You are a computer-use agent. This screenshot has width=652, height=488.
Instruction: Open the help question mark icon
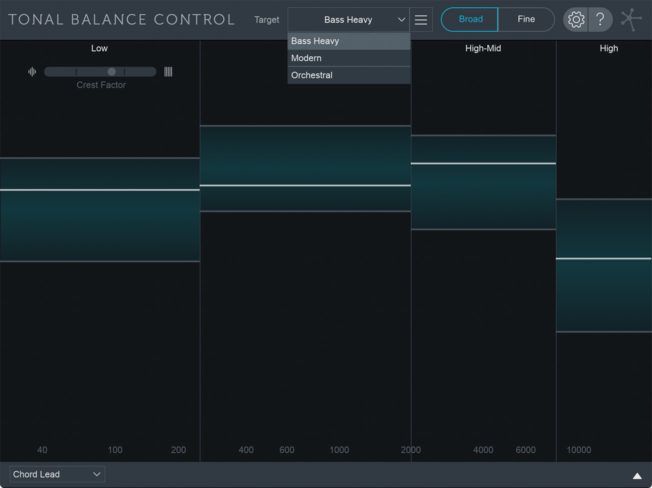600,20
